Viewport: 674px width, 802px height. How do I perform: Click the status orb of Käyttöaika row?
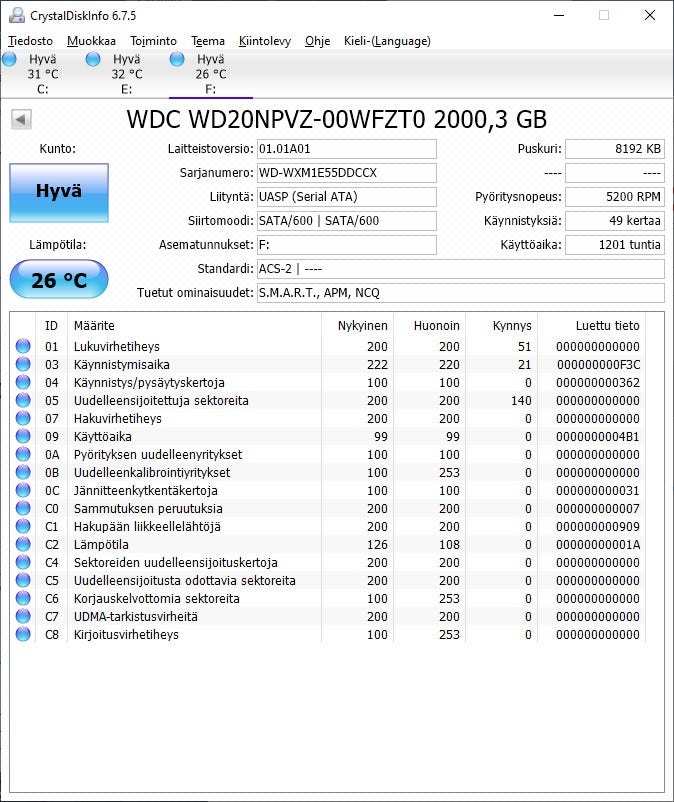pyautogui.click(x=23, y=436)
